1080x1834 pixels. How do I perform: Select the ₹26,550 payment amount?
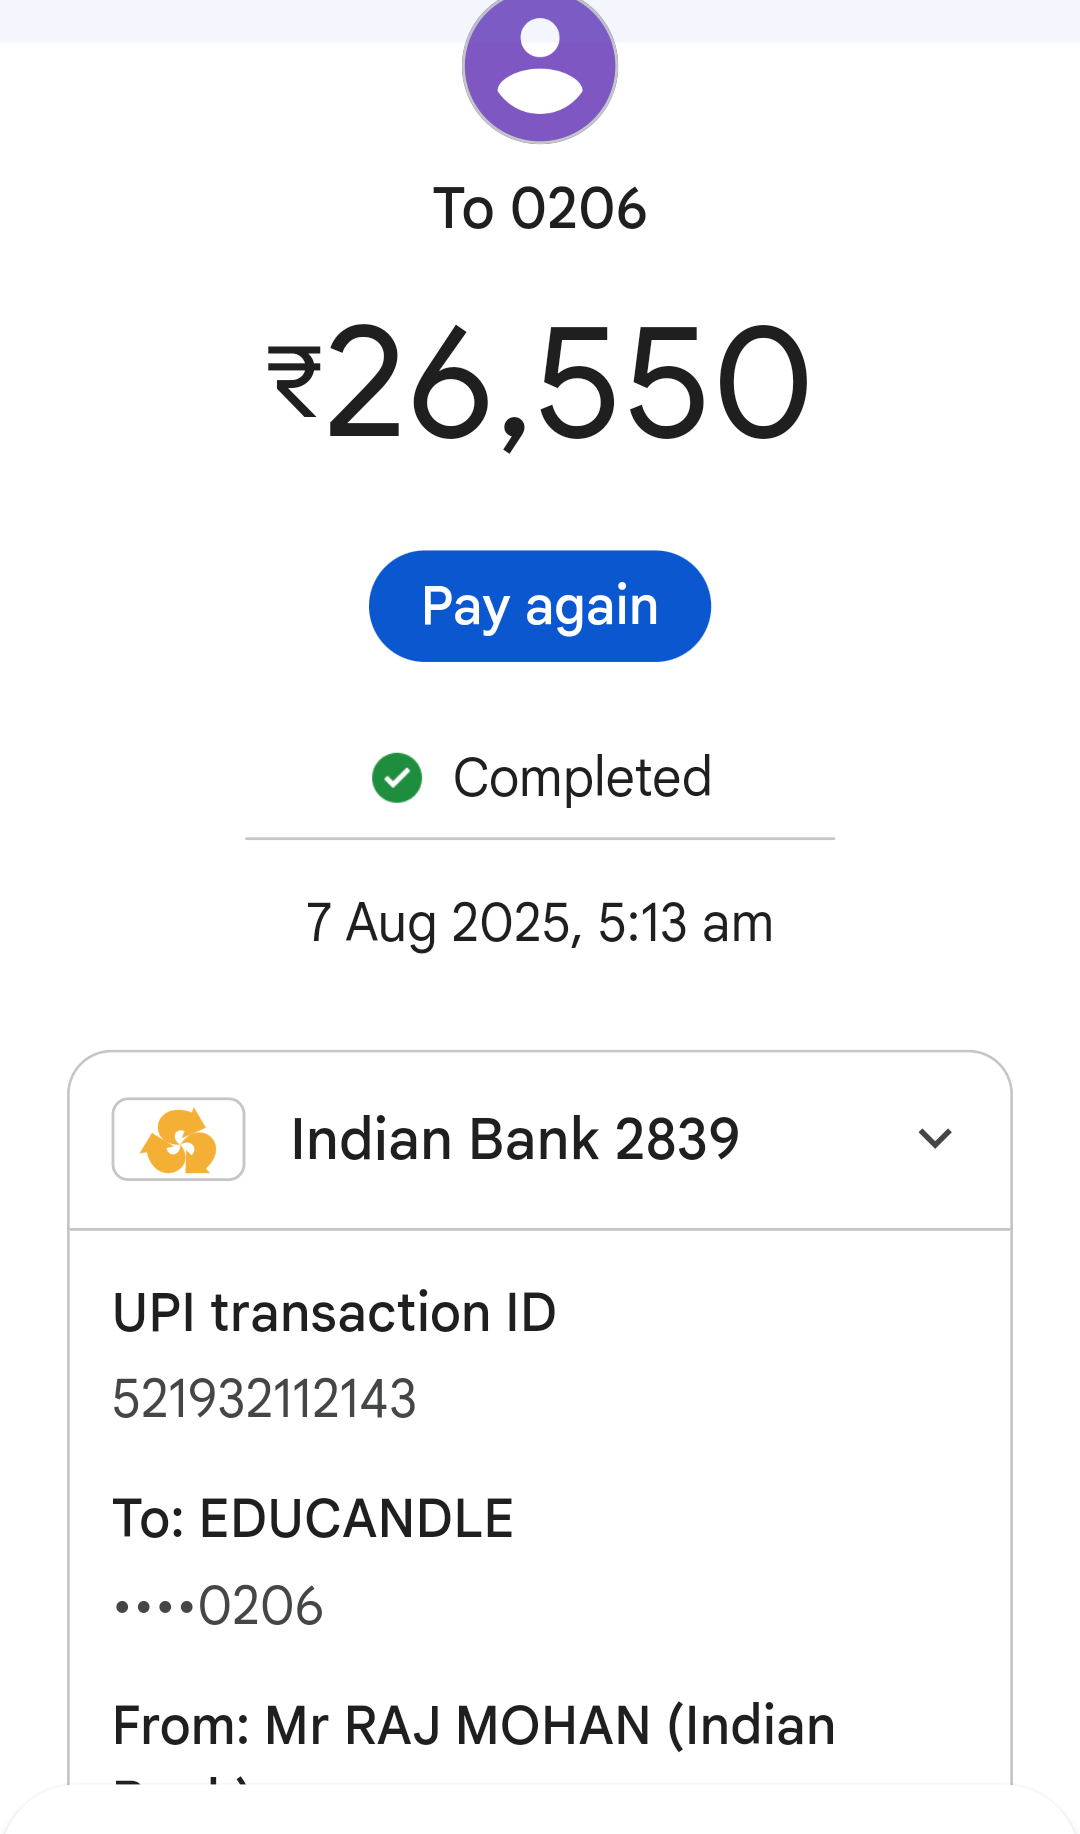[x=568, y=382]
